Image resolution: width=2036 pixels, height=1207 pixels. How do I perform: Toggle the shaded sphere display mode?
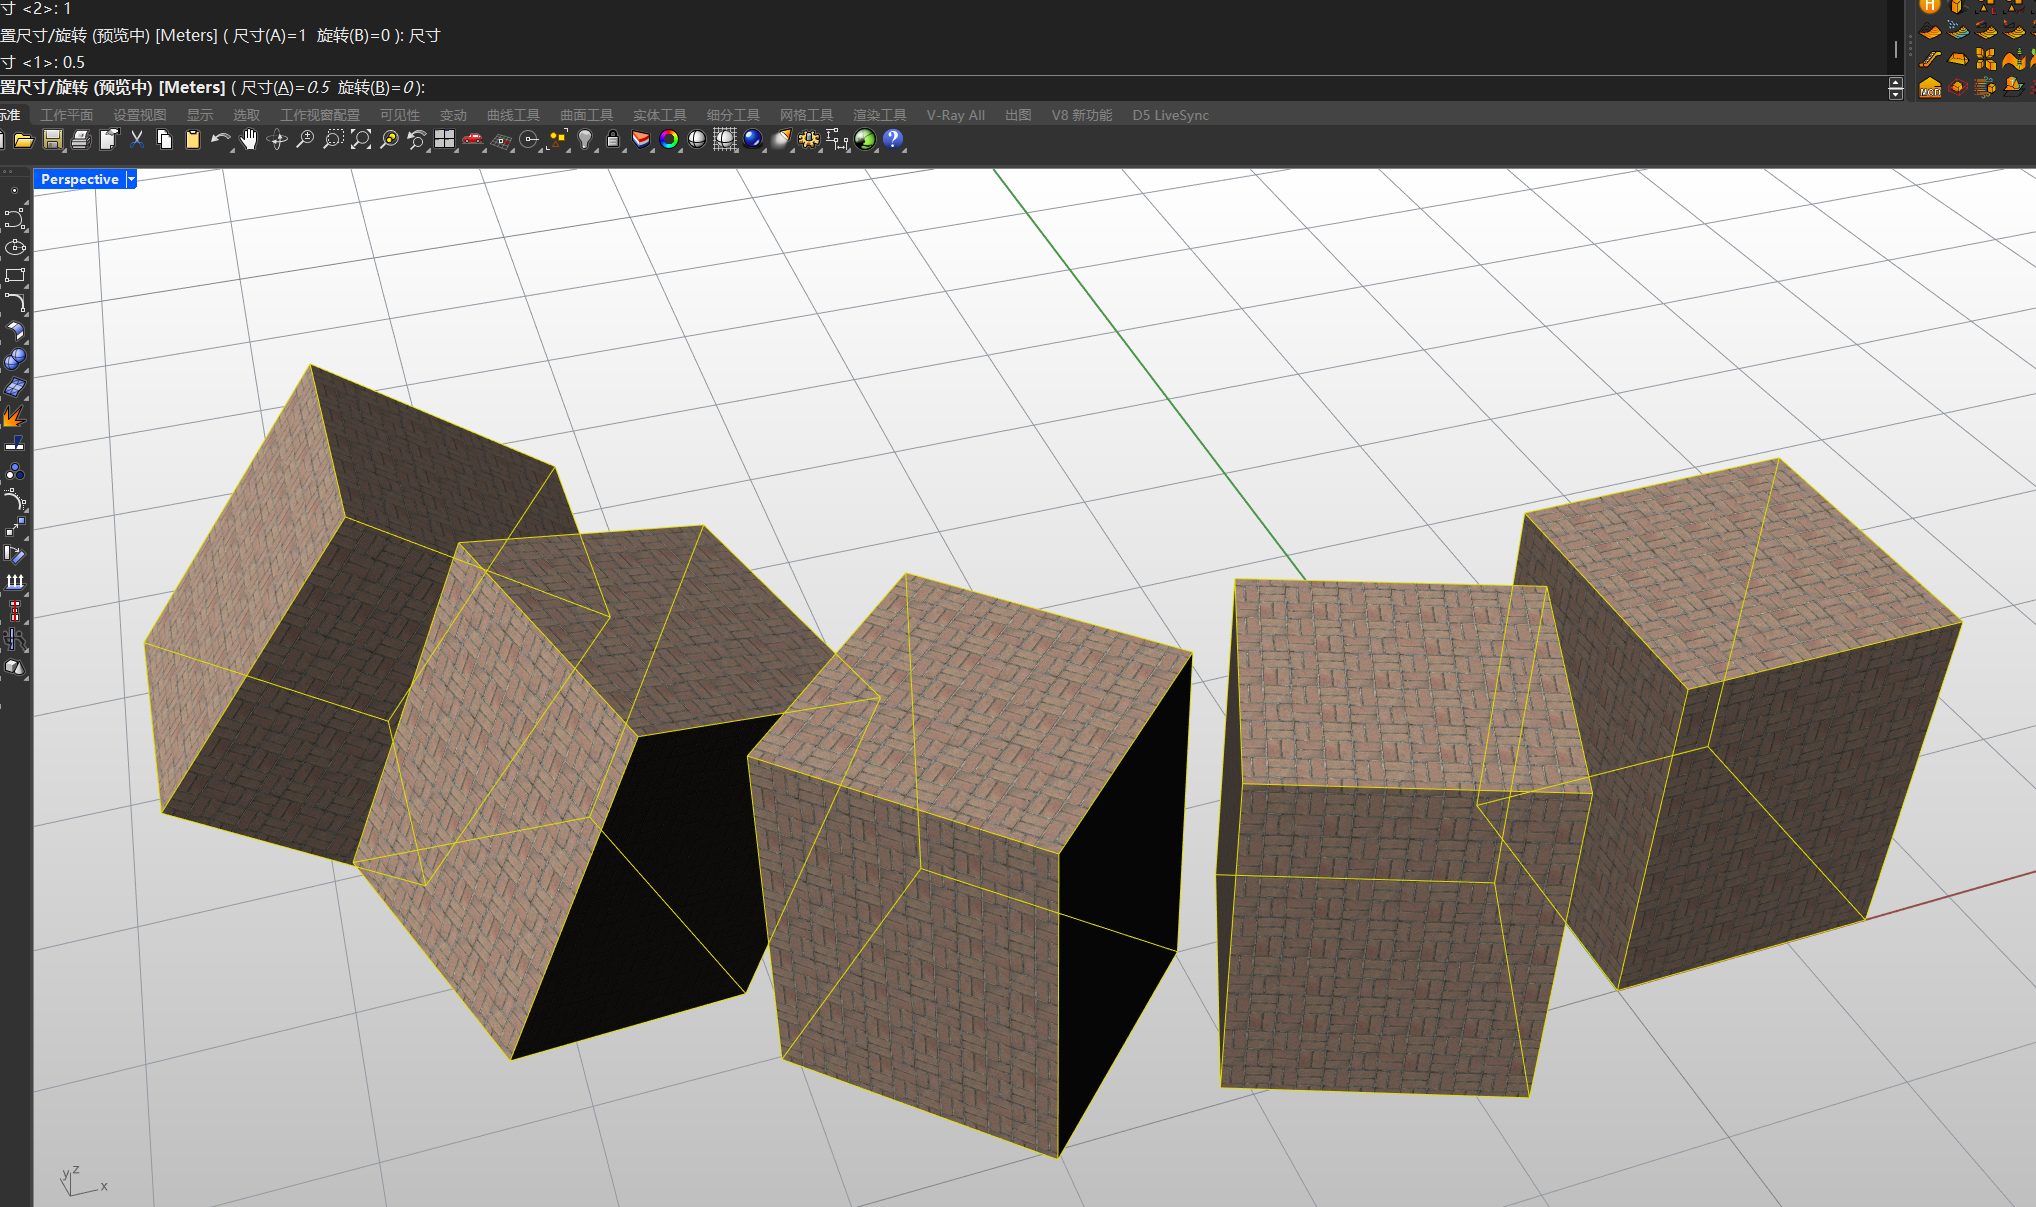pyautogui.click(x=697, y=140)
